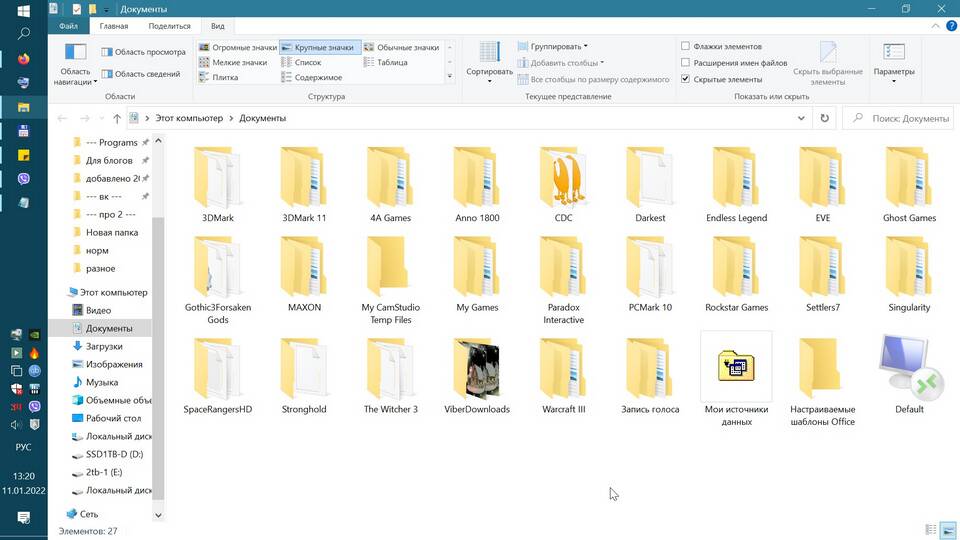This screenshot has width=960, height=540.
Task: Choose the Содержимое layout option
Action: pyautogui.click(x=311, y=77)
